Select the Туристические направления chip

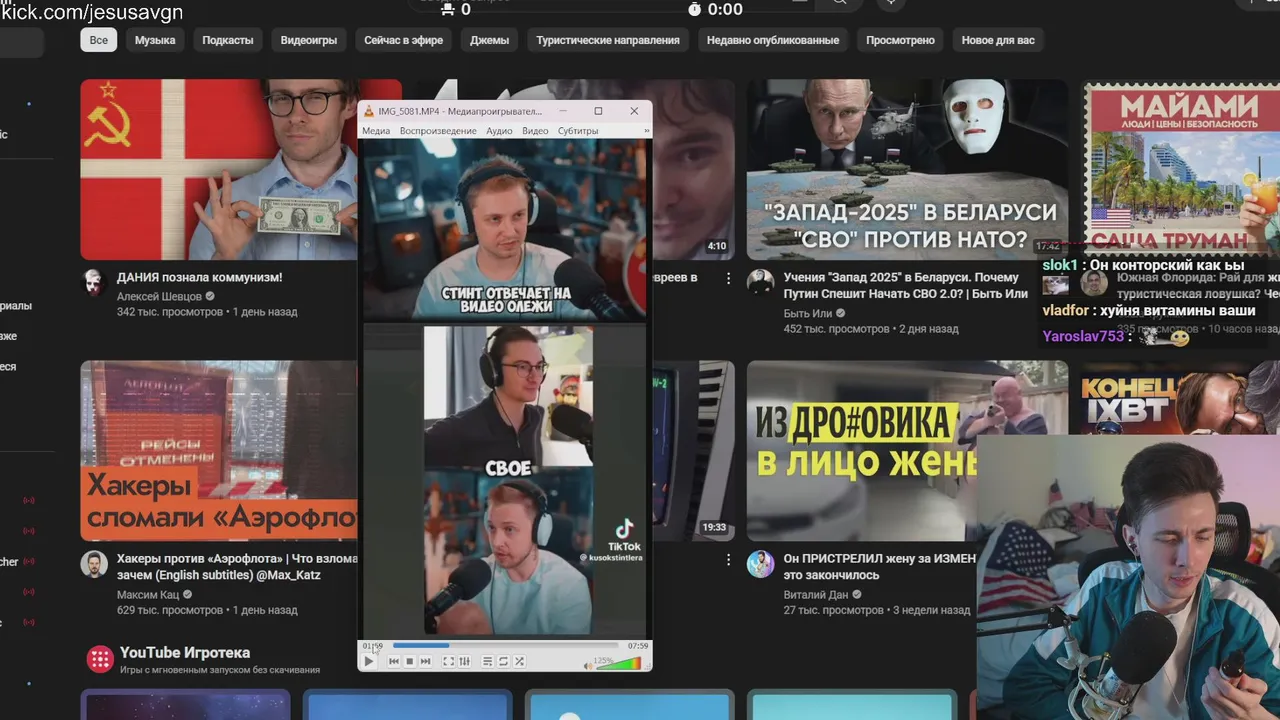(608, 40)
